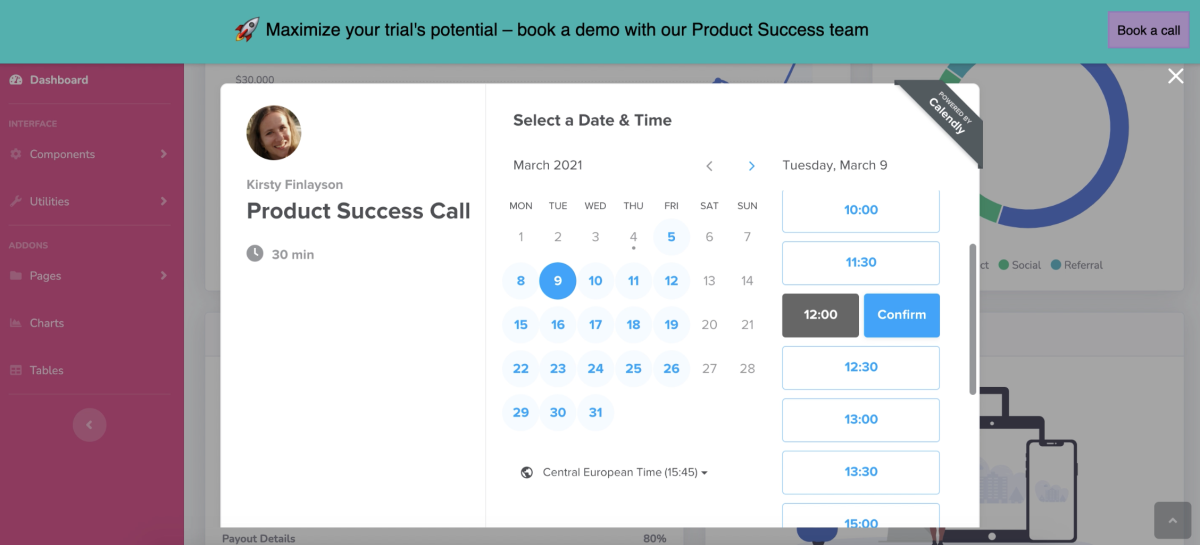The image size is (1200, 545).
Task: Go to previous month with left arrow
Action: 710,166
